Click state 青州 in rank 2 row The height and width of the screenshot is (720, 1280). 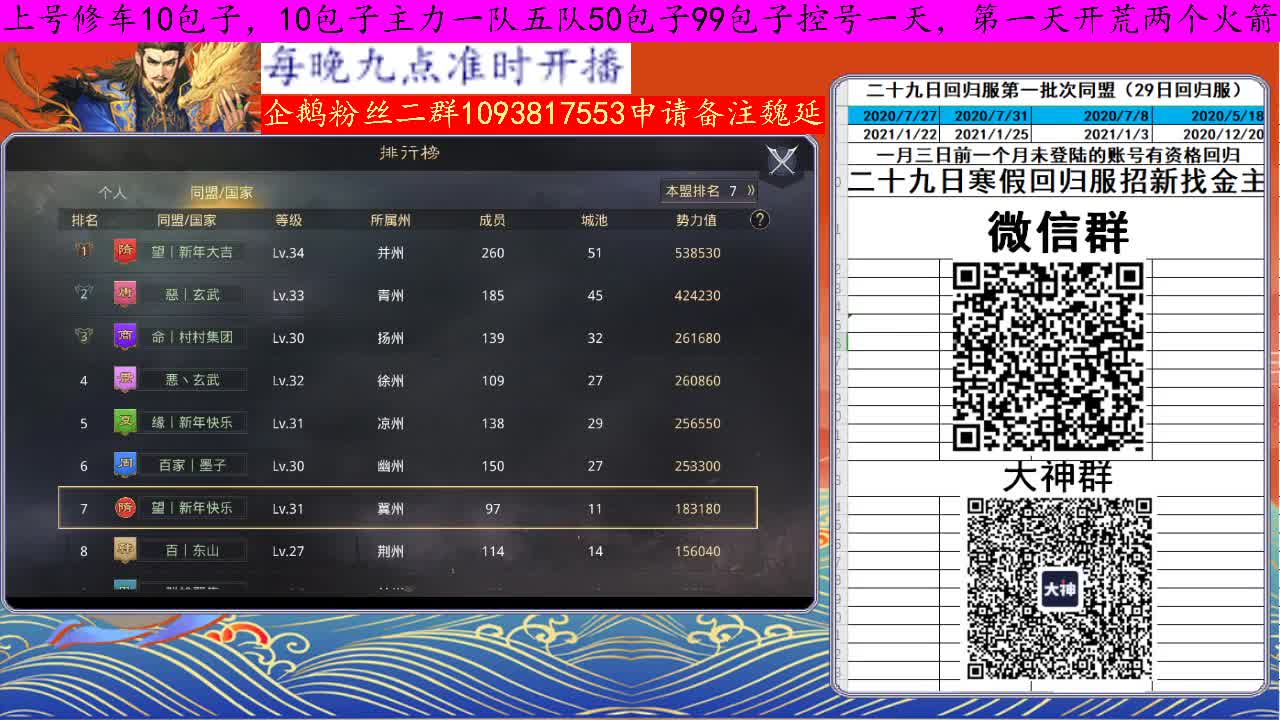click(390, 295)
